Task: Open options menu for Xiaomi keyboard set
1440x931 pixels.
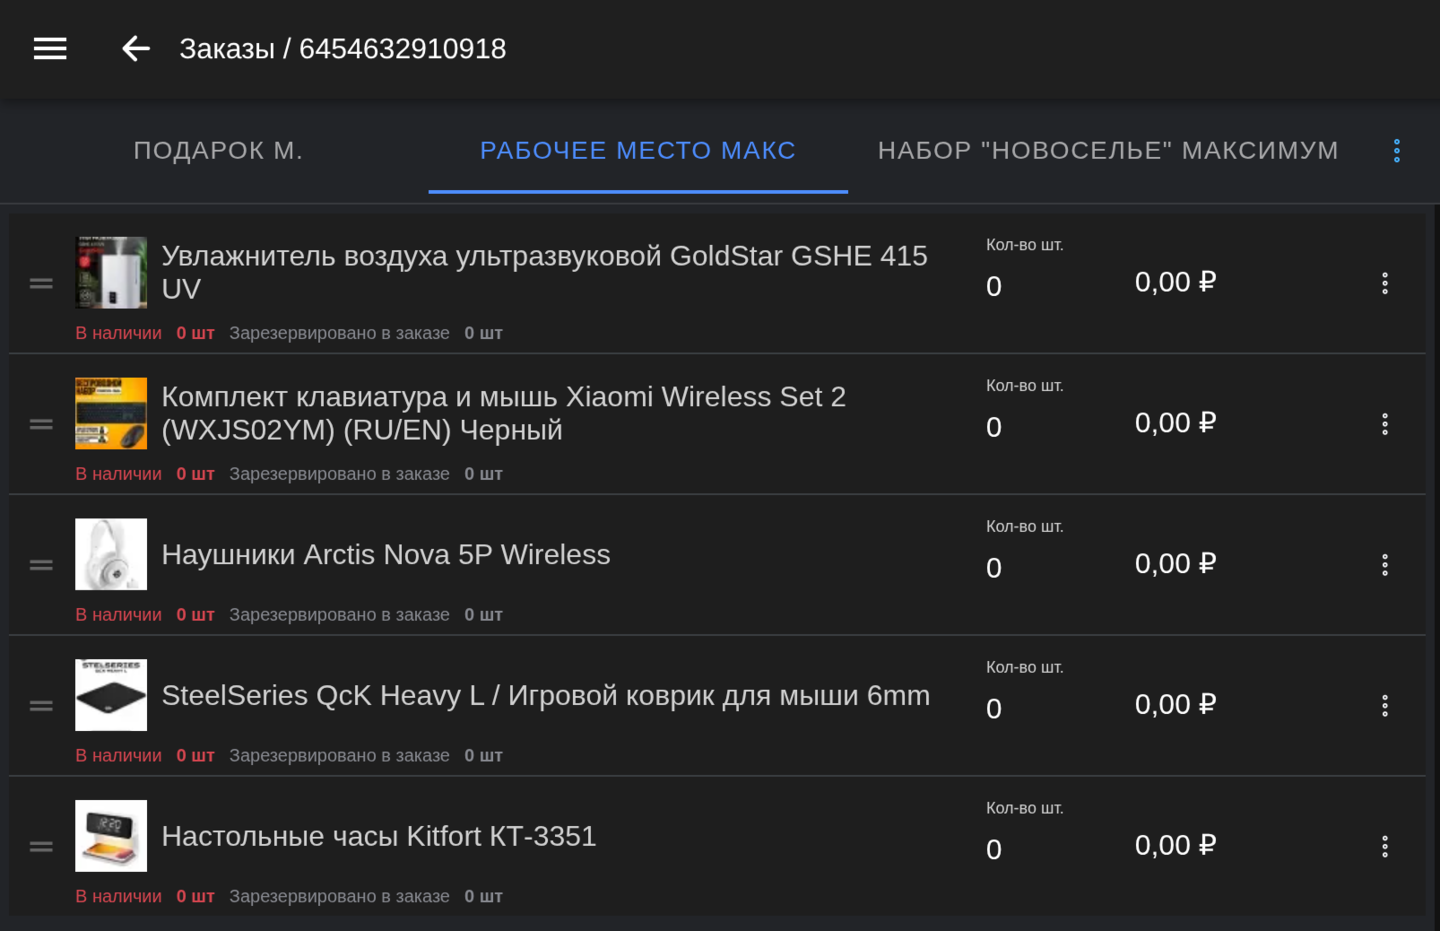Action: (x=1384, y=424)
